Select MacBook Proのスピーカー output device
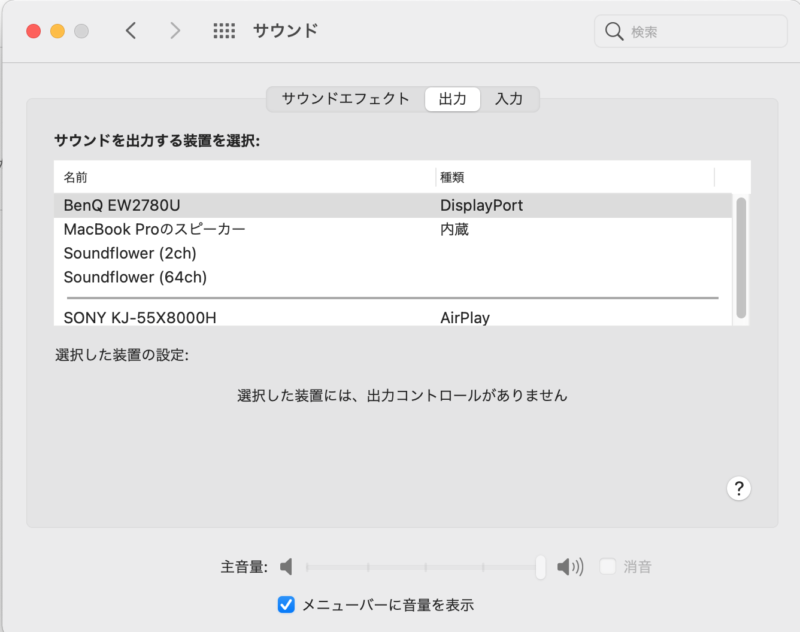 click(393, 230)
